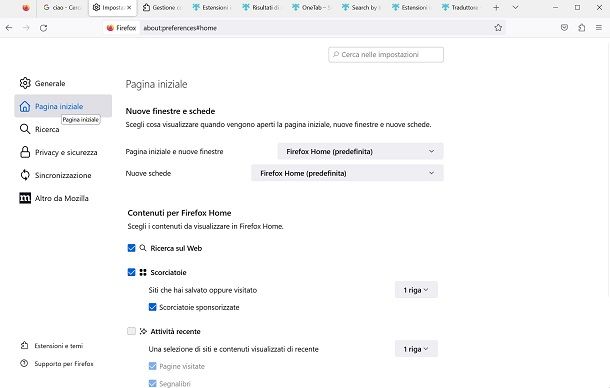
Task: Click the Firefox View icon in tab strip
Action: 26,7
